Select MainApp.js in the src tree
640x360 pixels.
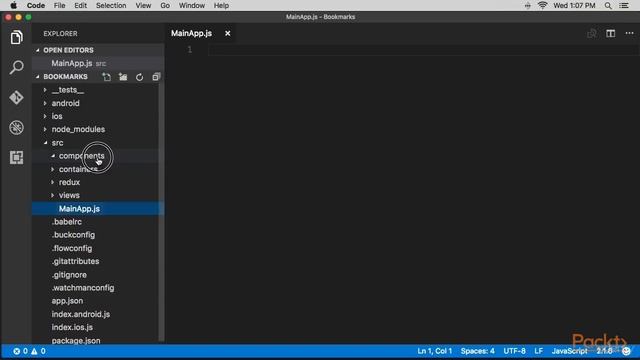98,209
